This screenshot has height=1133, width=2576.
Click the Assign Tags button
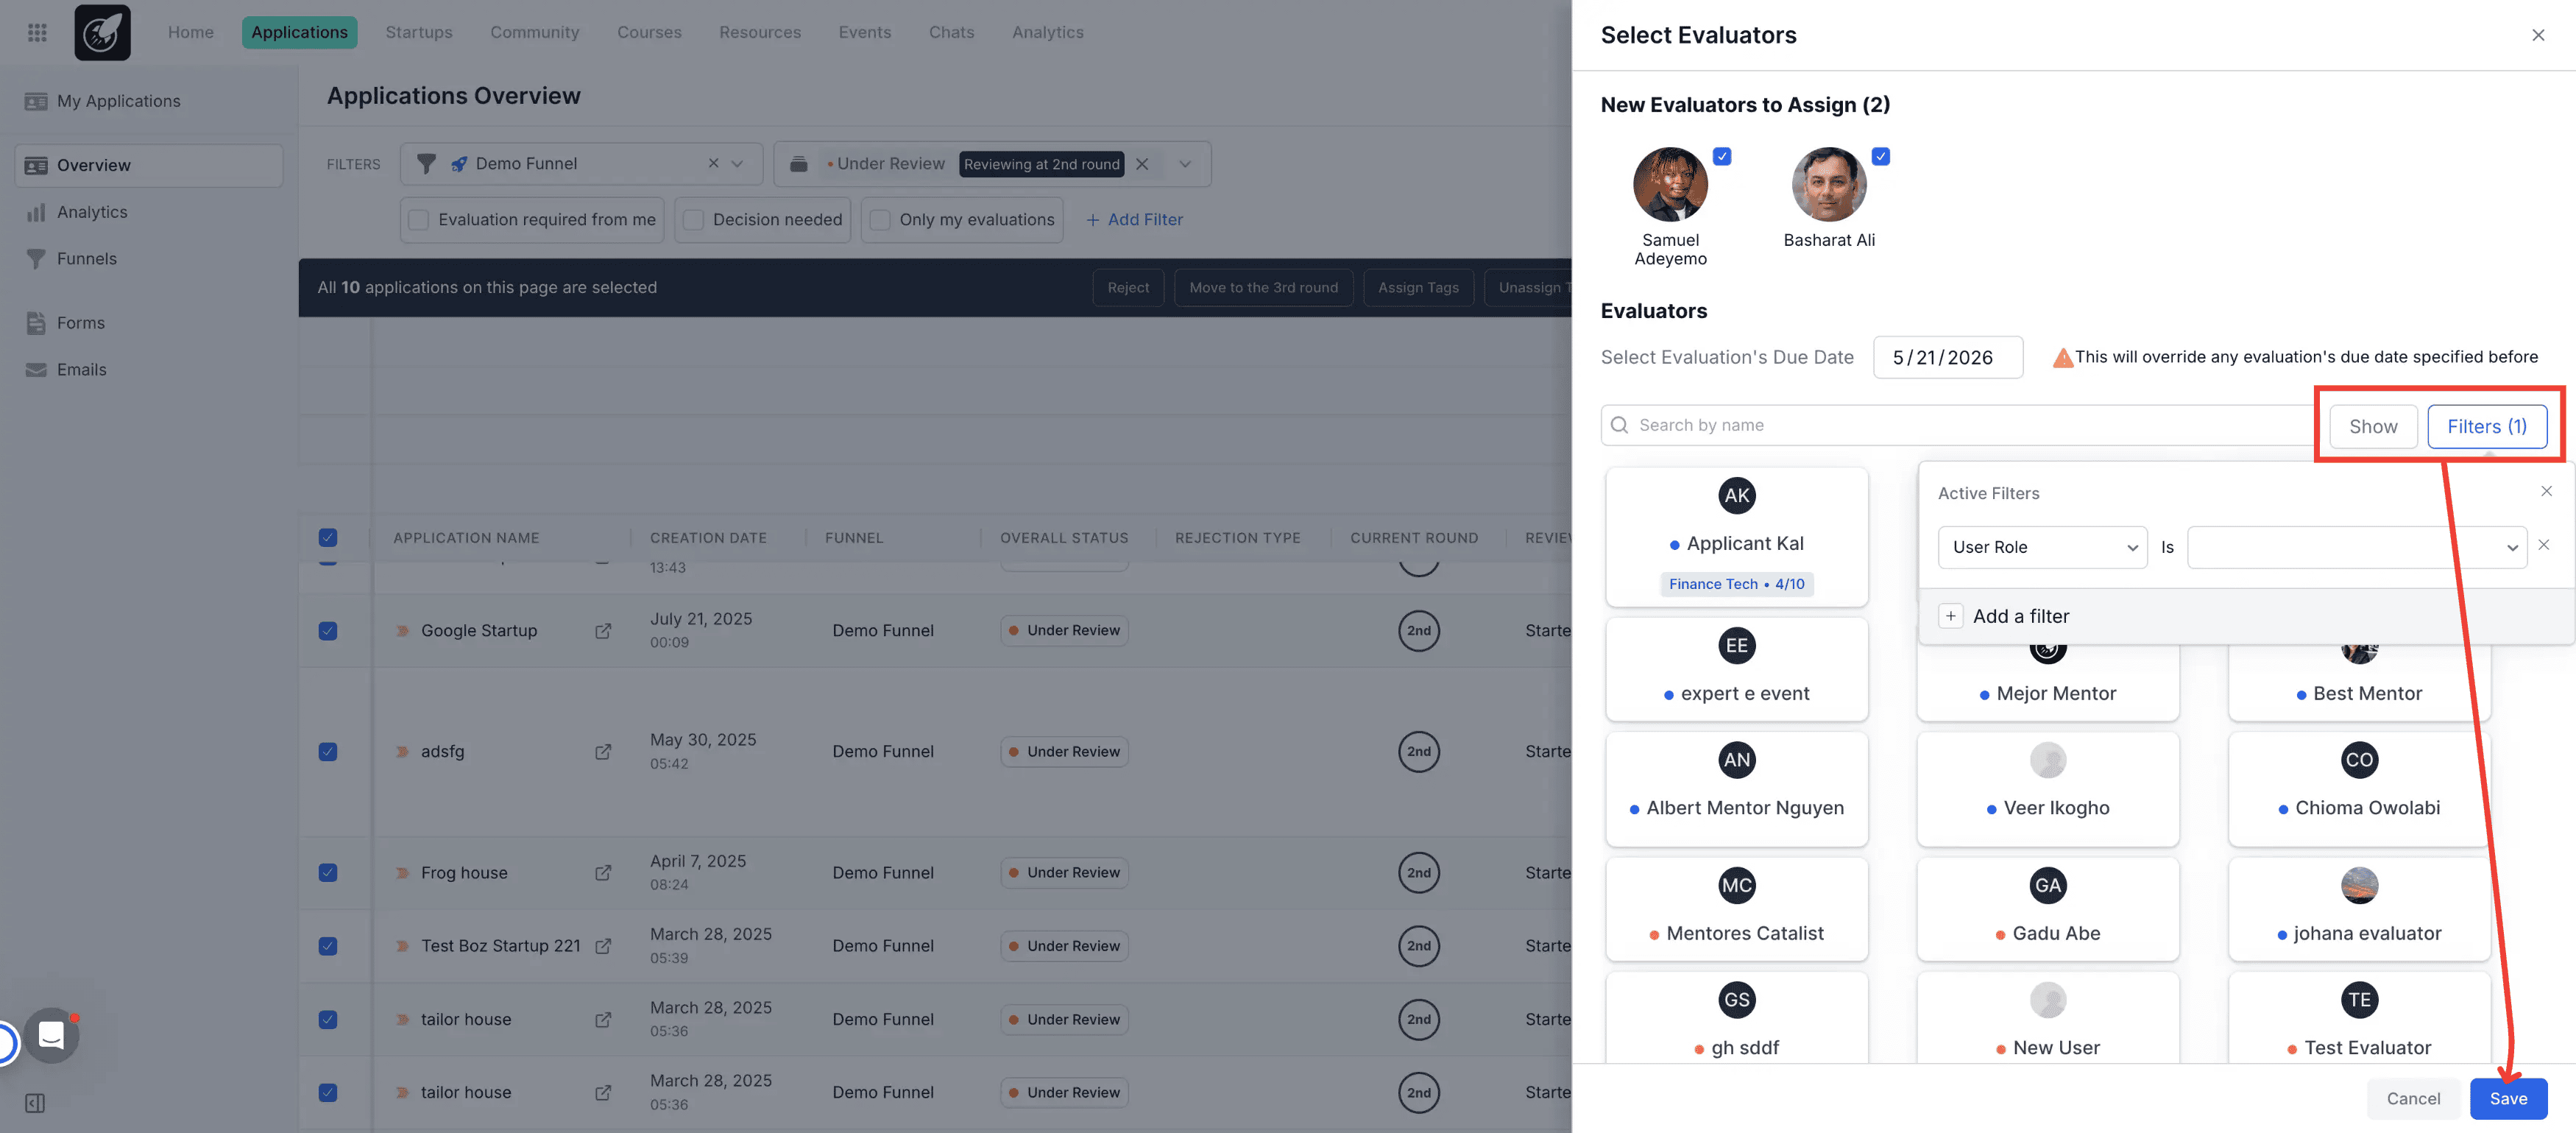click(1418, 287)
